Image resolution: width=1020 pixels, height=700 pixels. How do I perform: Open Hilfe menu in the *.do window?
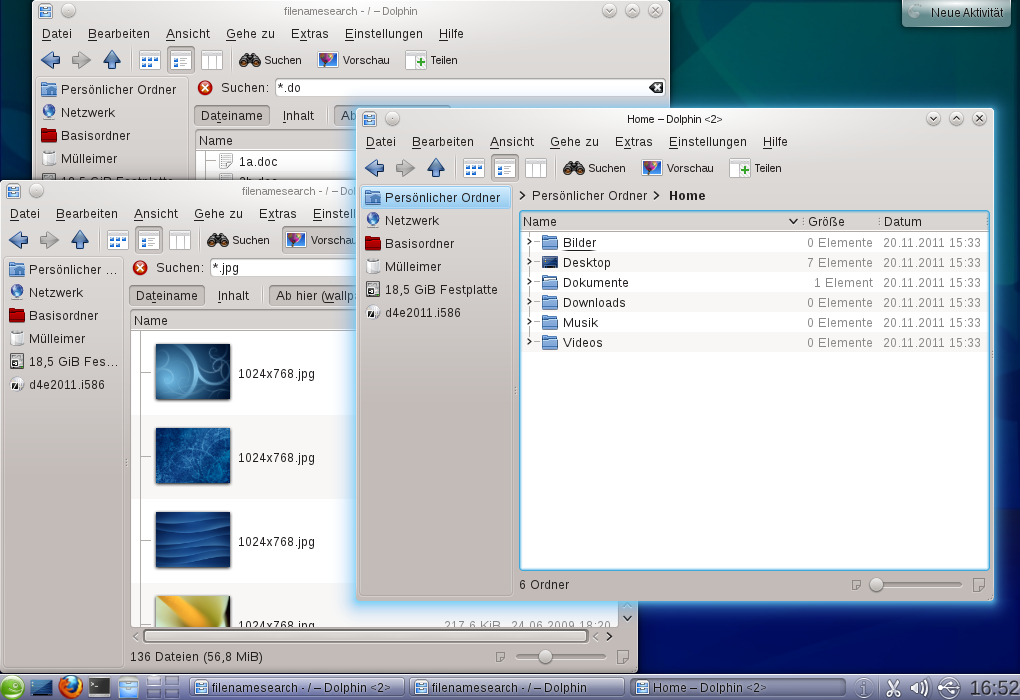(451, 34)
